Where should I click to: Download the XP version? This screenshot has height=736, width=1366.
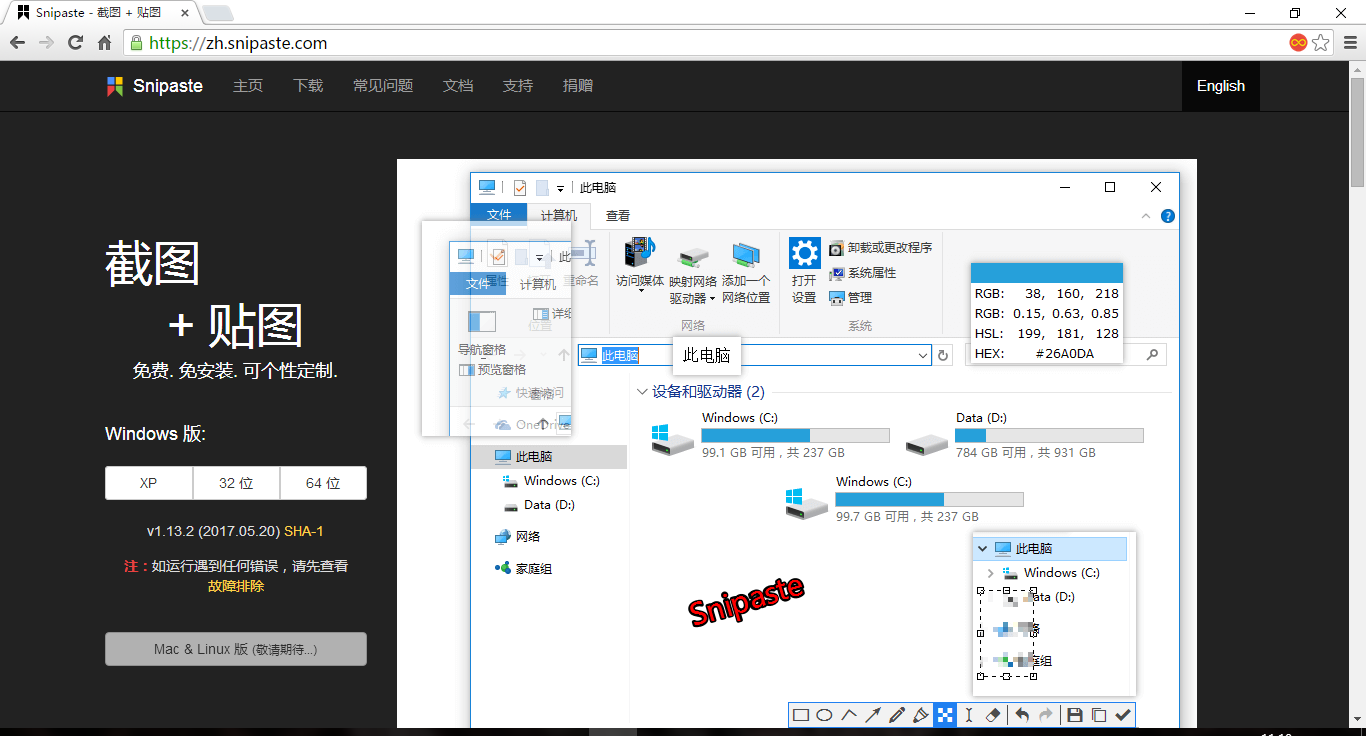[149, 483]
